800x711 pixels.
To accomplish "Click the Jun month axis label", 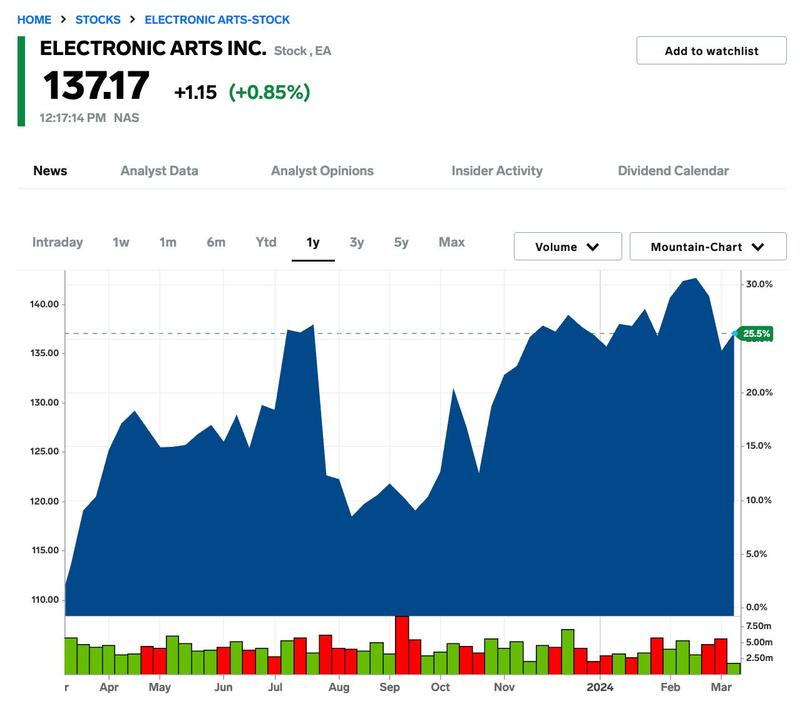I will click(223, 688).
